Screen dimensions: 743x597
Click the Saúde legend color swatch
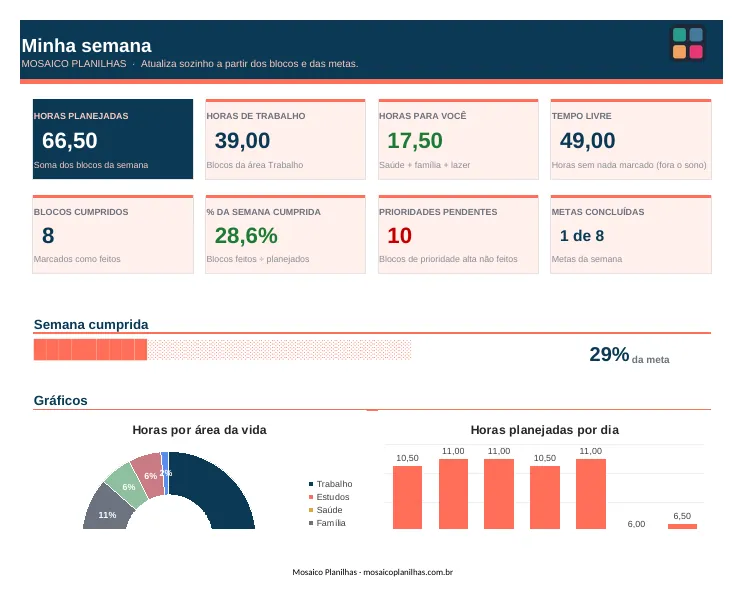[x=311, y=510]
